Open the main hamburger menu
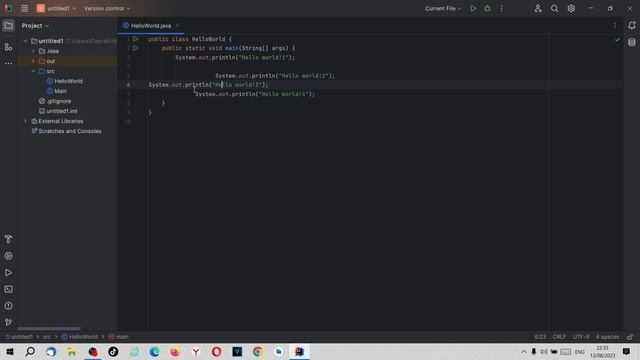The width and height of the screenshot is (640, 360). pos(24,8)
